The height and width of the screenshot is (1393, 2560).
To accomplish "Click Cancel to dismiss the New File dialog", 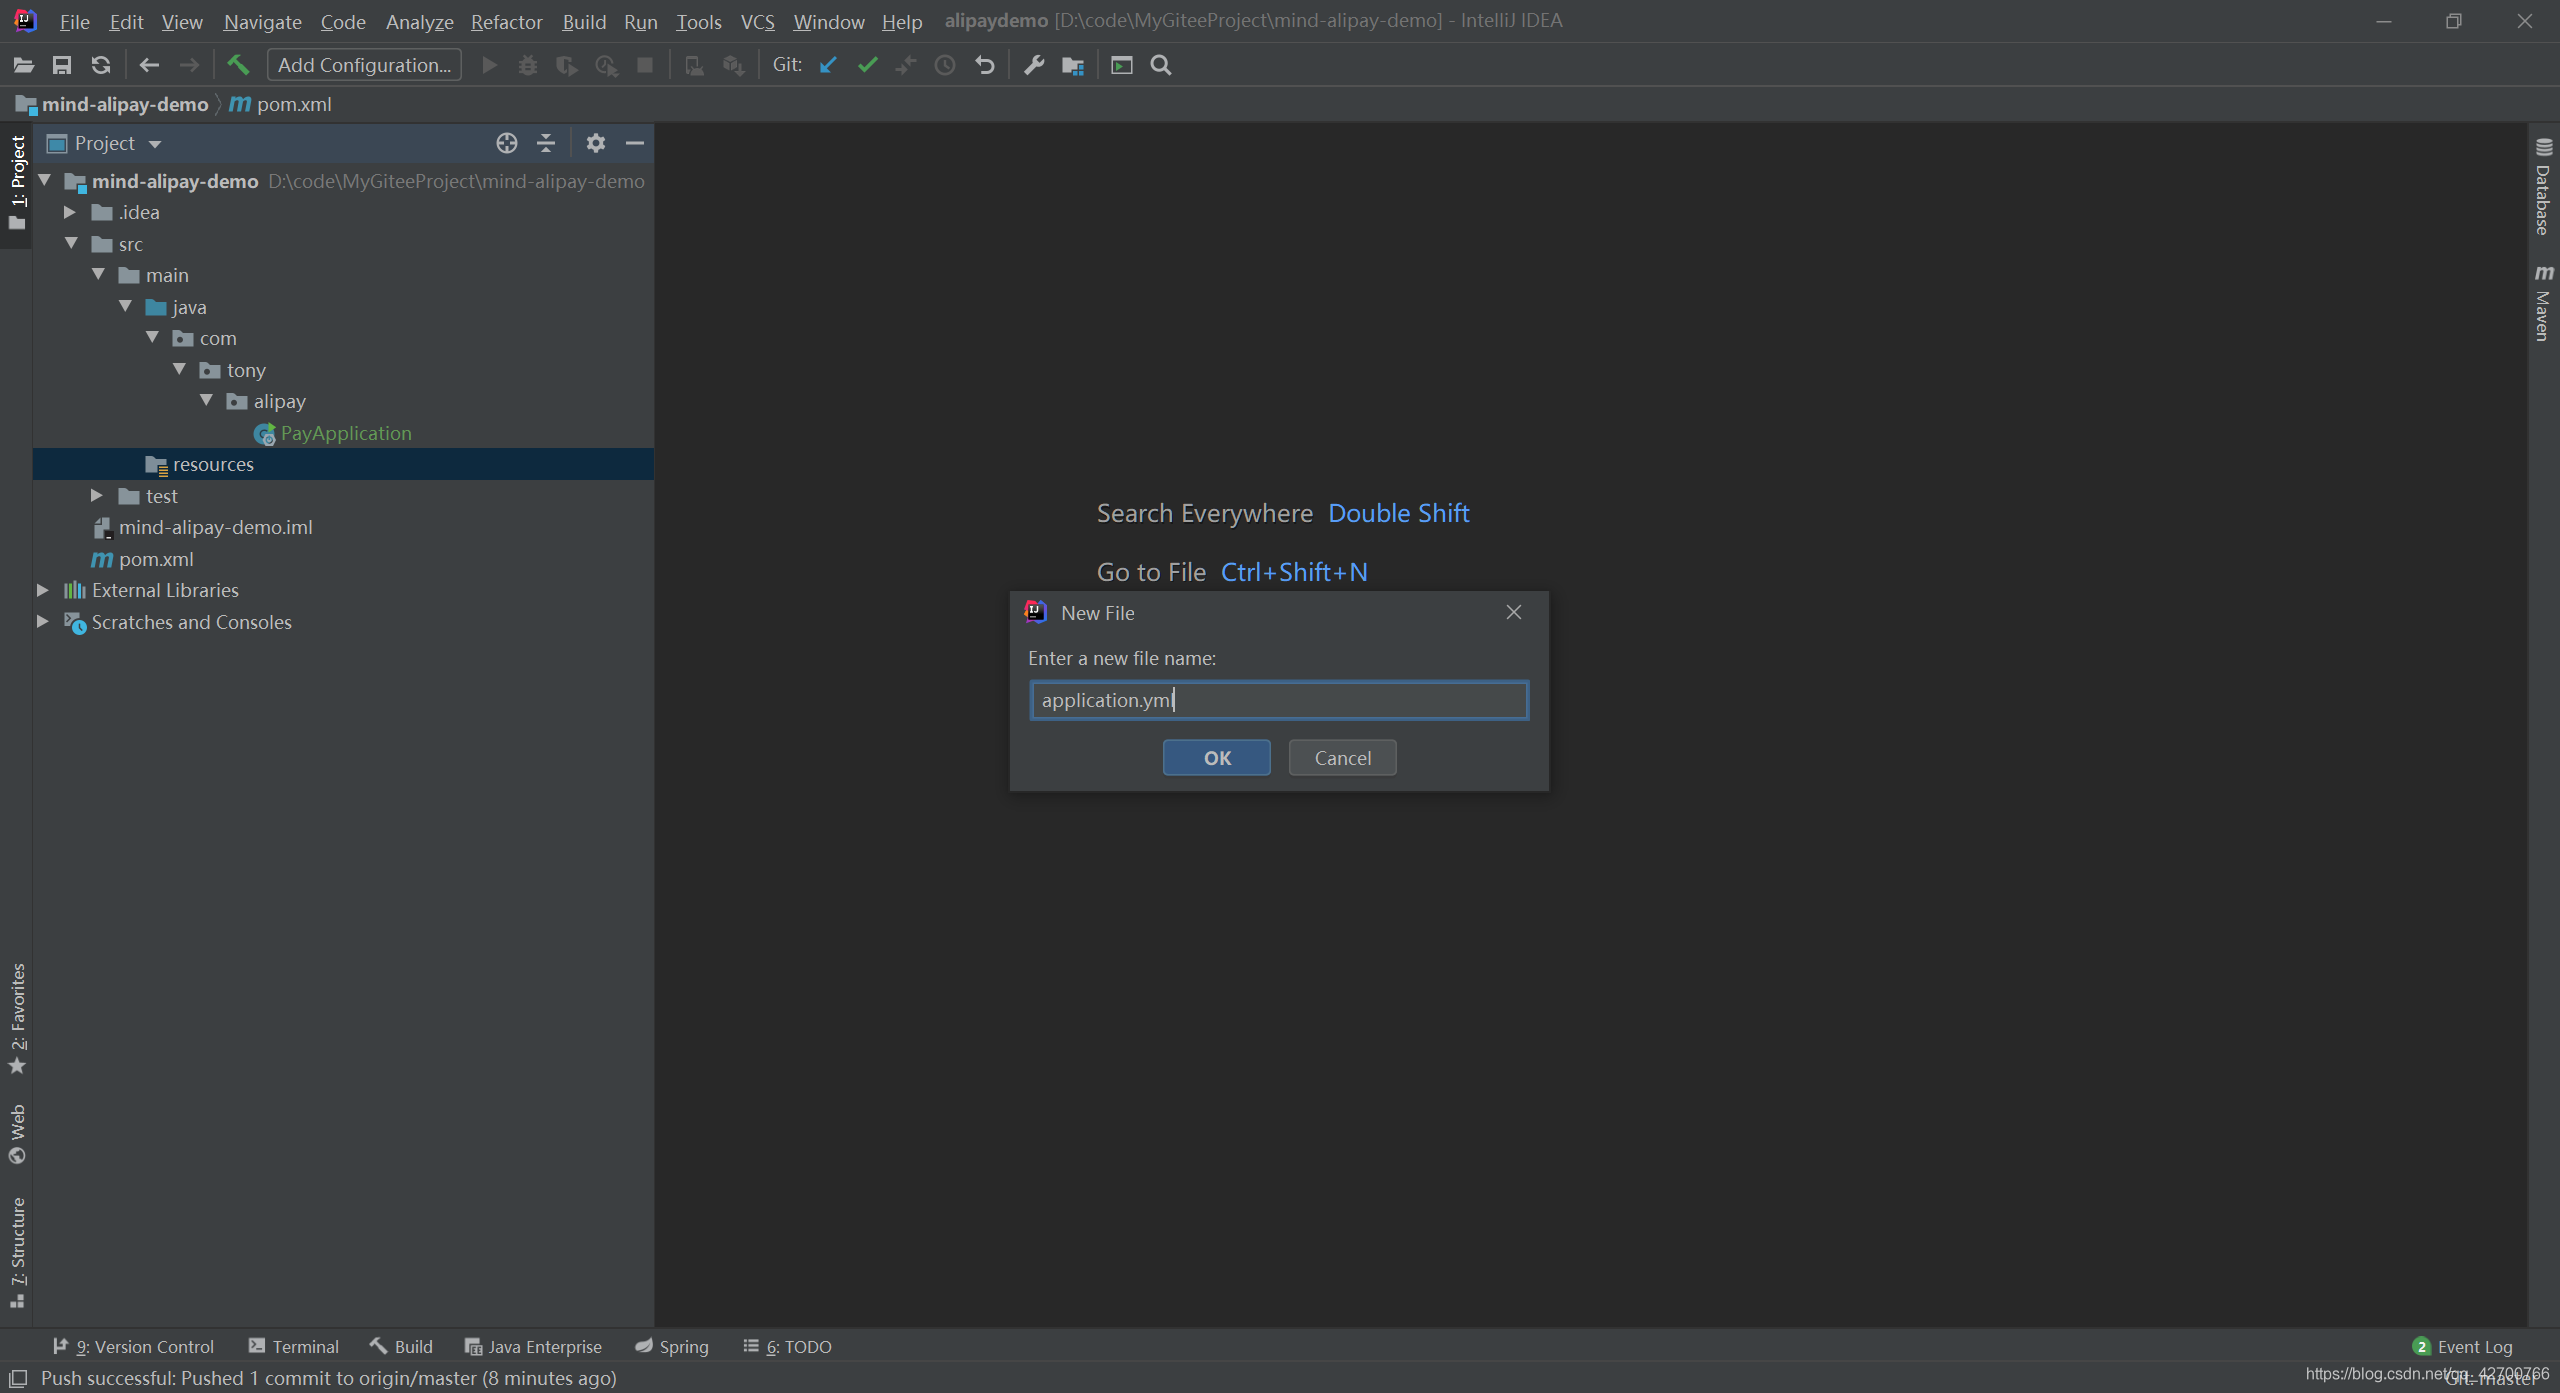I will click(x=1343, y=758).
